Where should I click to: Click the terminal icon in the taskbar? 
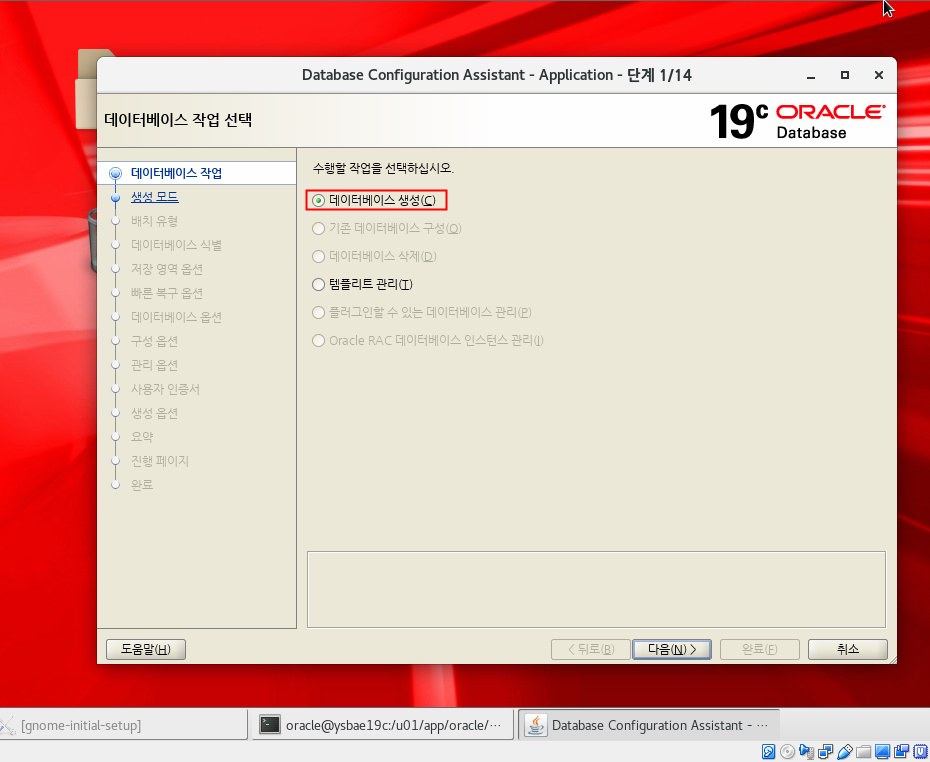coord(270,725)
